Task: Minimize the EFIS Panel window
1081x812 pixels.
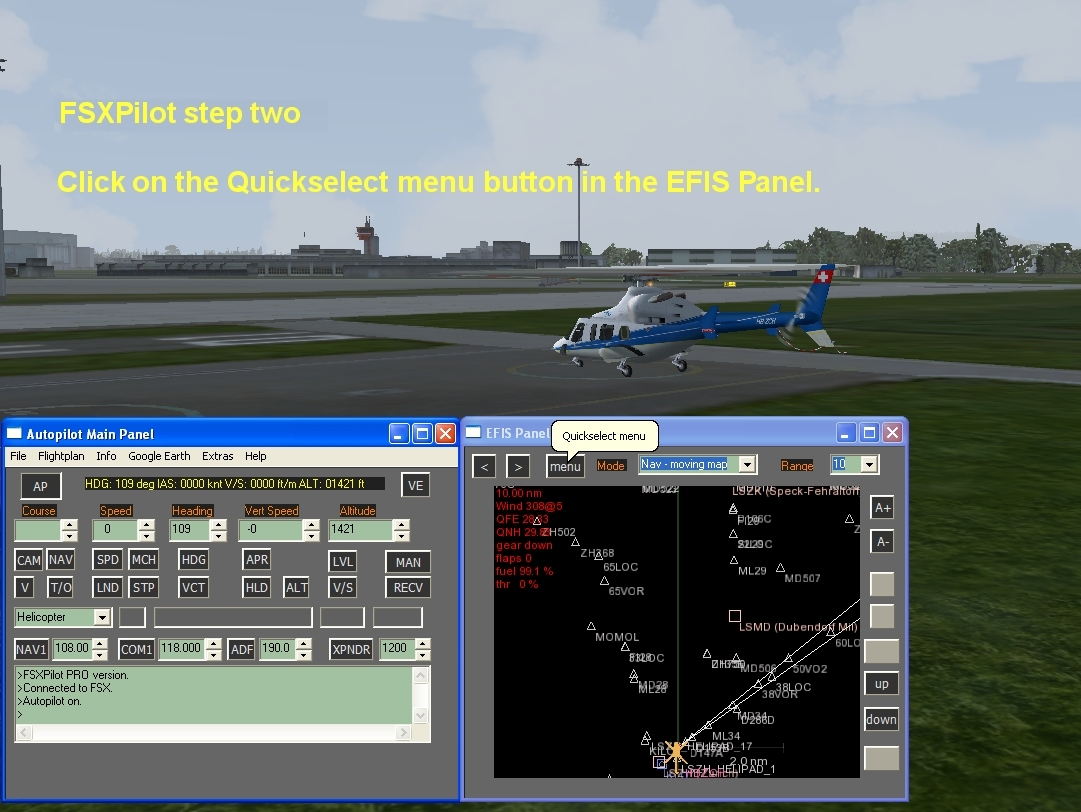Action: [x=846, y=433]
